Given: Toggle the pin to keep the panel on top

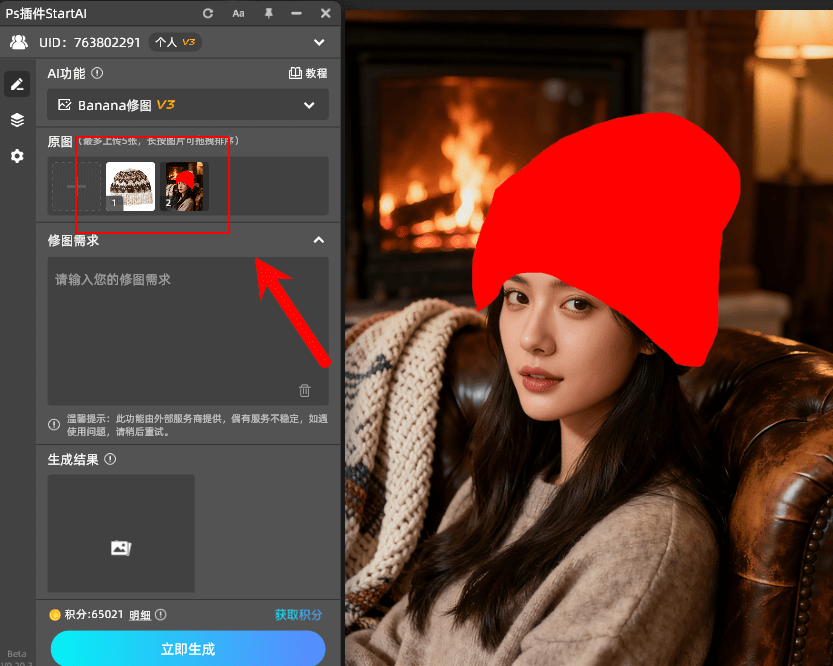Looking at the screenshot, I should point(268,13).
